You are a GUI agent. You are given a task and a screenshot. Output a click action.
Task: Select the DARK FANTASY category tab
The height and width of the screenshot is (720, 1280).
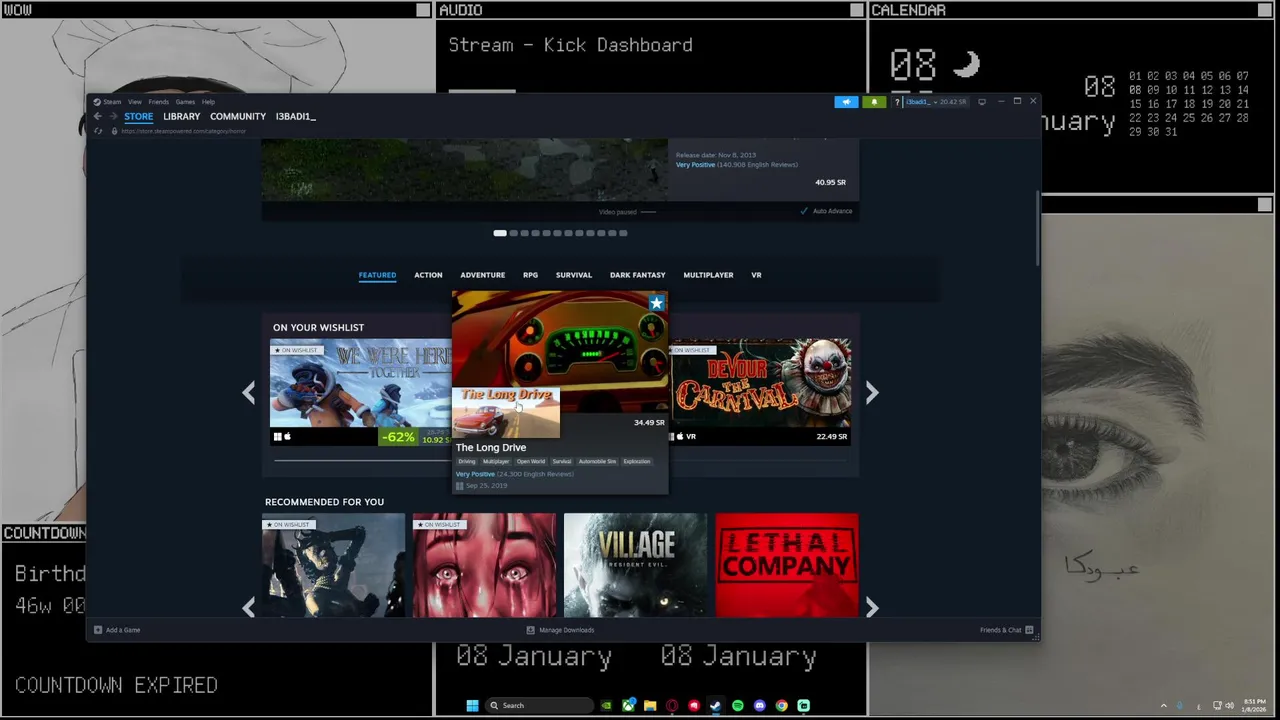(637, 275)
